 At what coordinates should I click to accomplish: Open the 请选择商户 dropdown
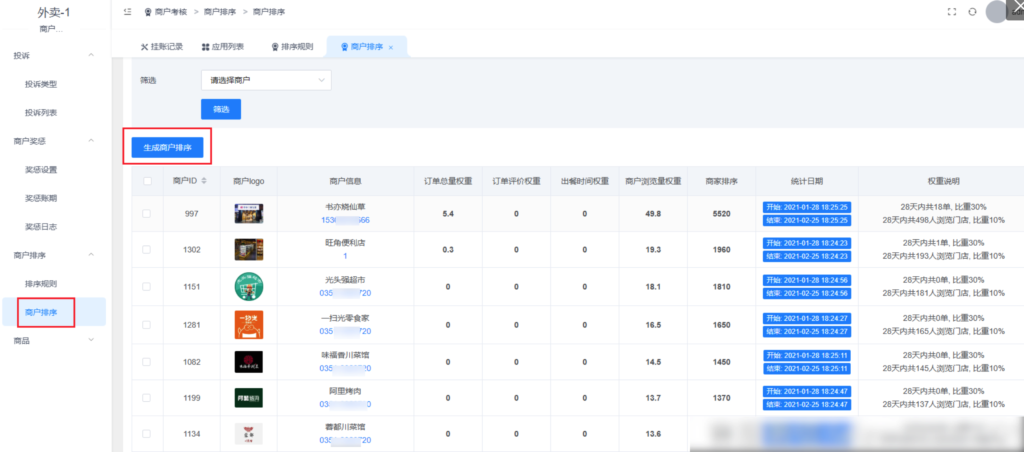coord(266,80)
